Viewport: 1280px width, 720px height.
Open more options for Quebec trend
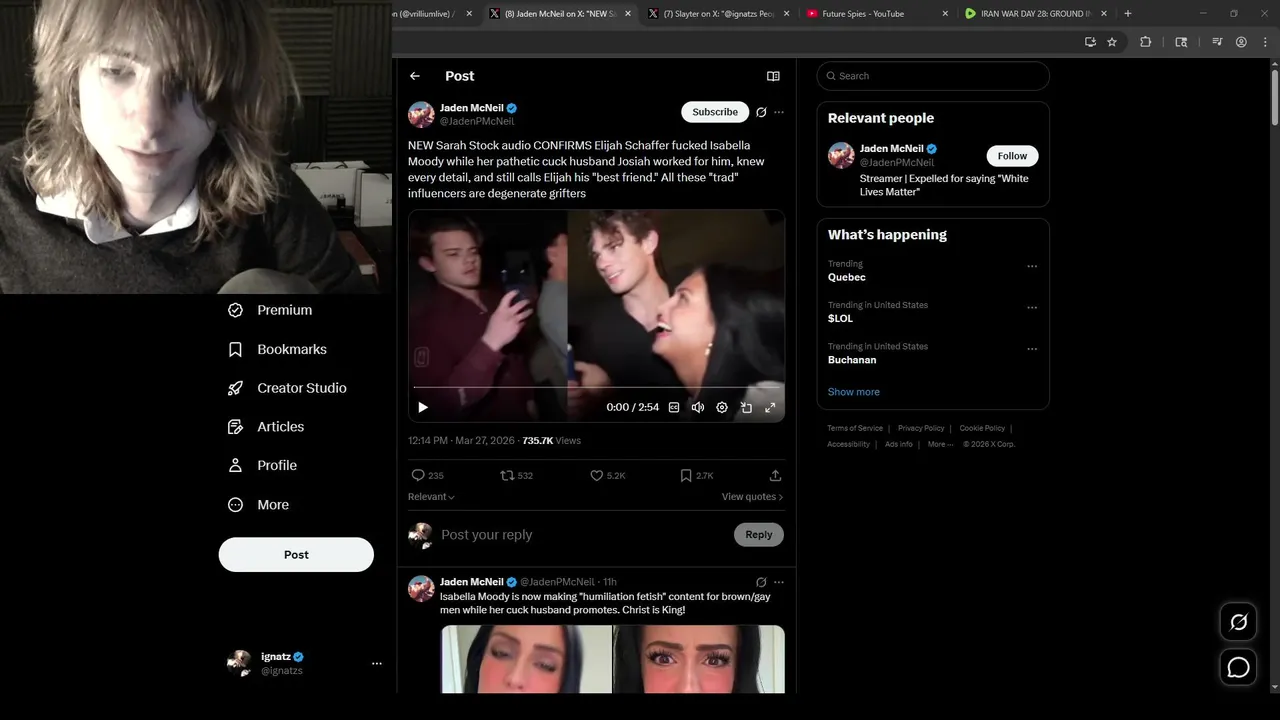click(x=1032, y=267)
